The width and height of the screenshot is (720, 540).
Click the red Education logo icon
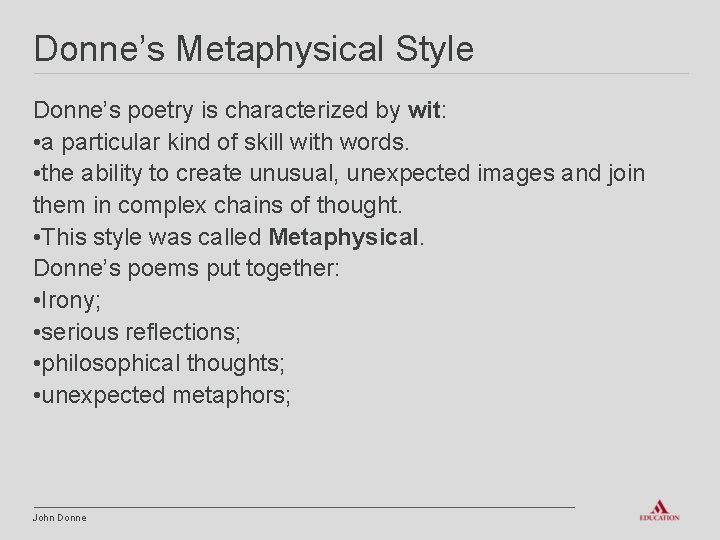[659, 511]
